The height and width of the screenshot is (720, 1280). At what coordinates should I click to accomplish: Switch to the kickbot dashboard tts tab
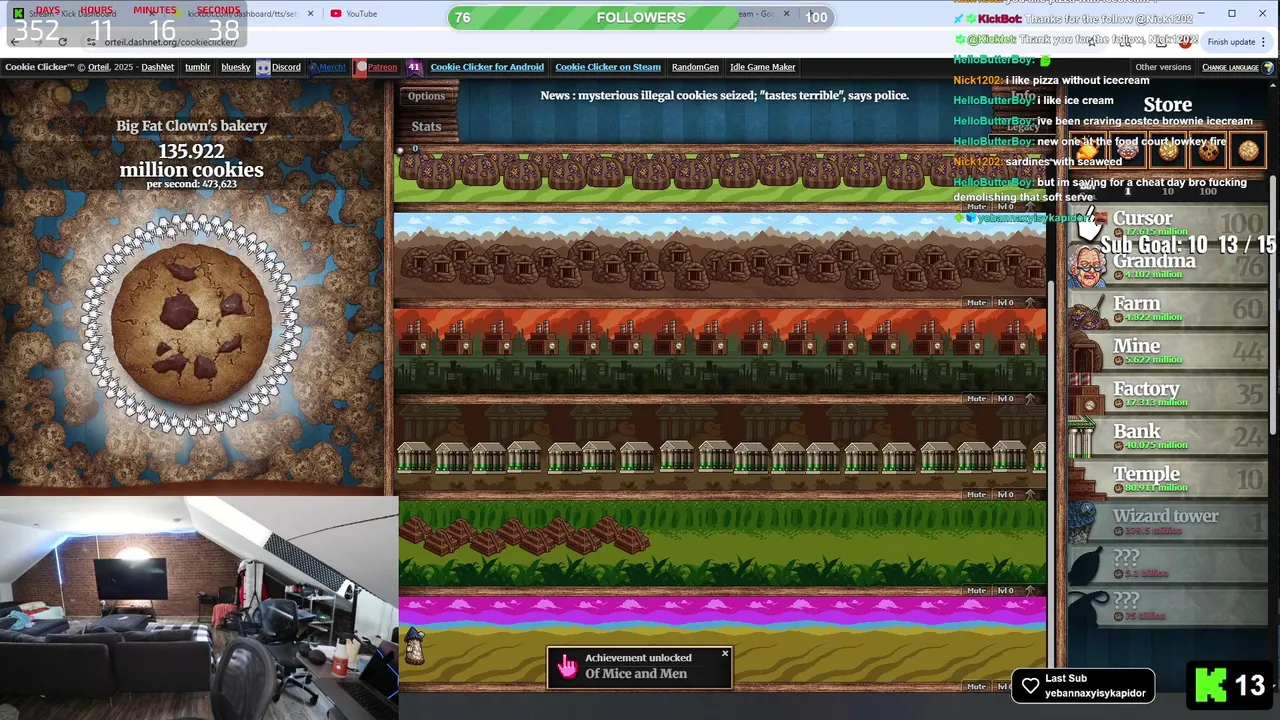click(243, 14)
